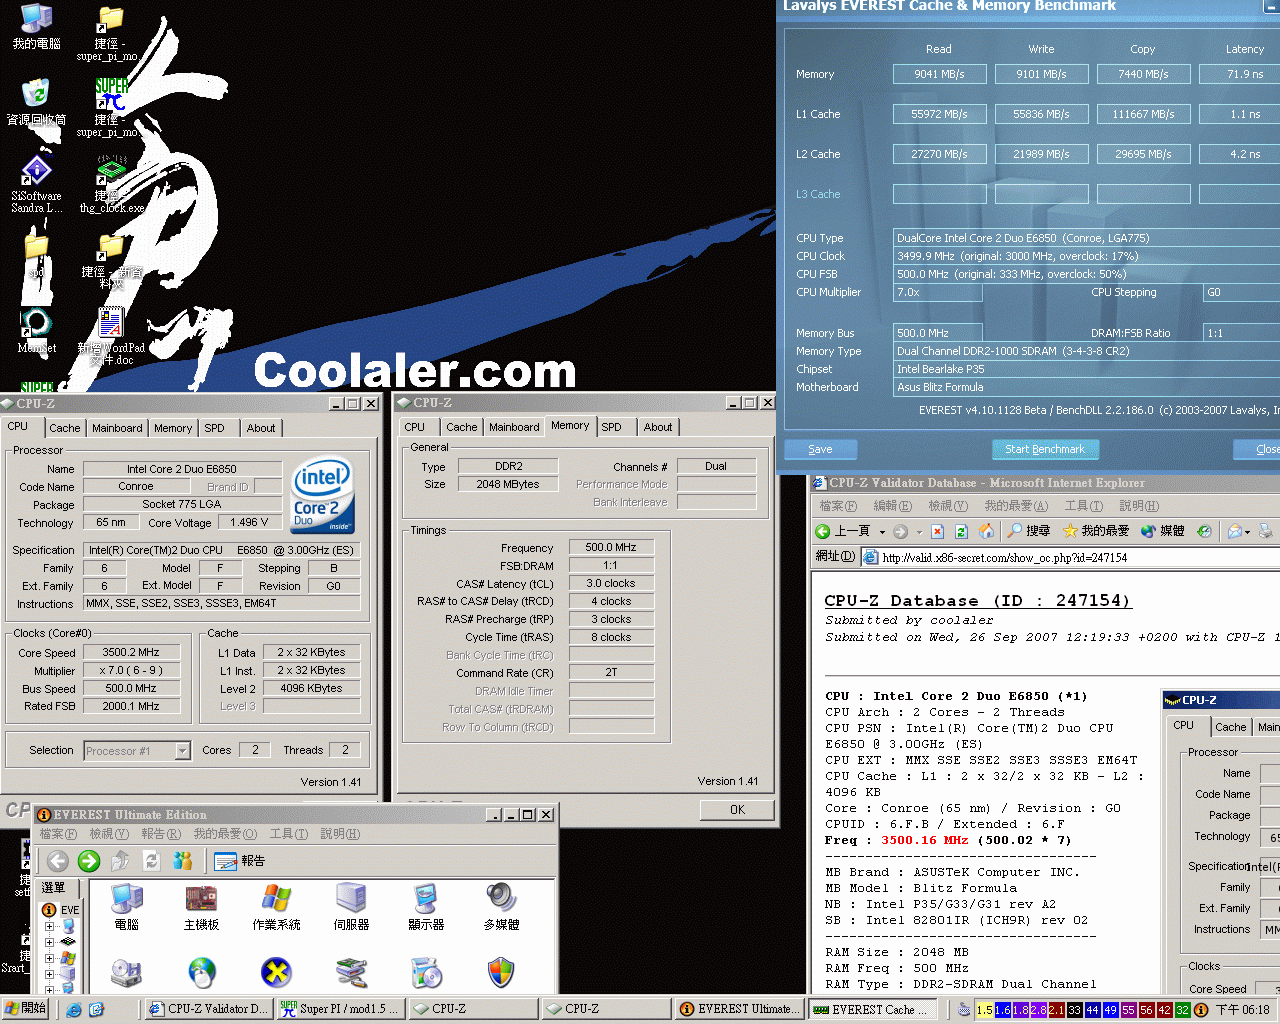Open the 電腦 computer category icon in EVEREST

(127, 907)
